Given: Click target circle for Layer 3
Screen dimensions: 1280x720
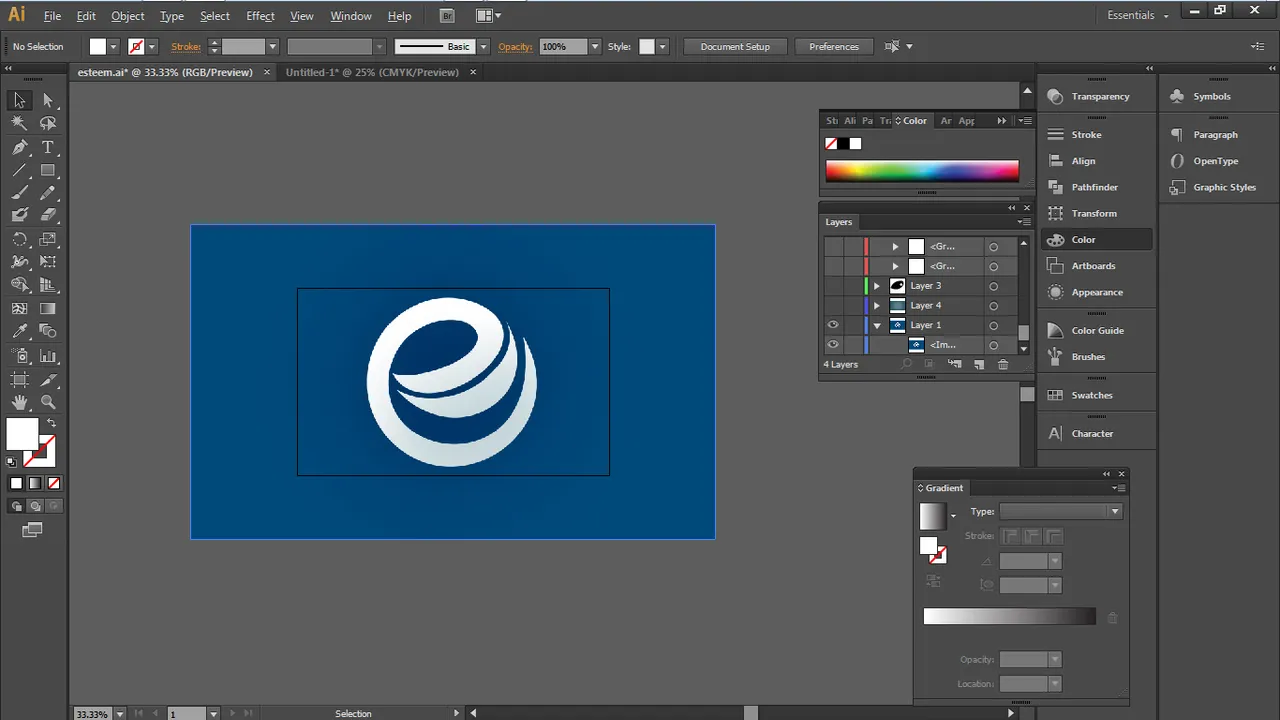Looking at the screenshot, I should coord(993,286).
